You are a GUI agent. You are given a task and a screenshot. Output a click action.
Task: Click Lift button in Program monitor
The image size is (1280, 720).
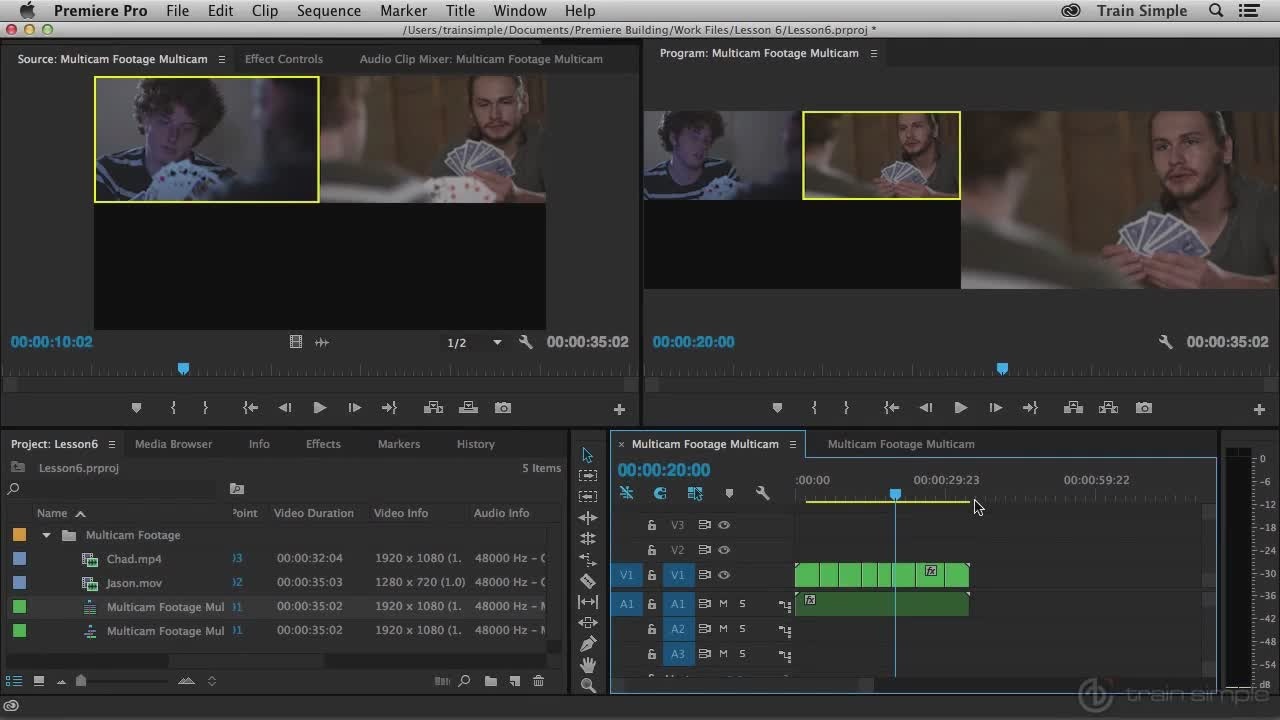pyautogui.click(x=1073, y=408)
